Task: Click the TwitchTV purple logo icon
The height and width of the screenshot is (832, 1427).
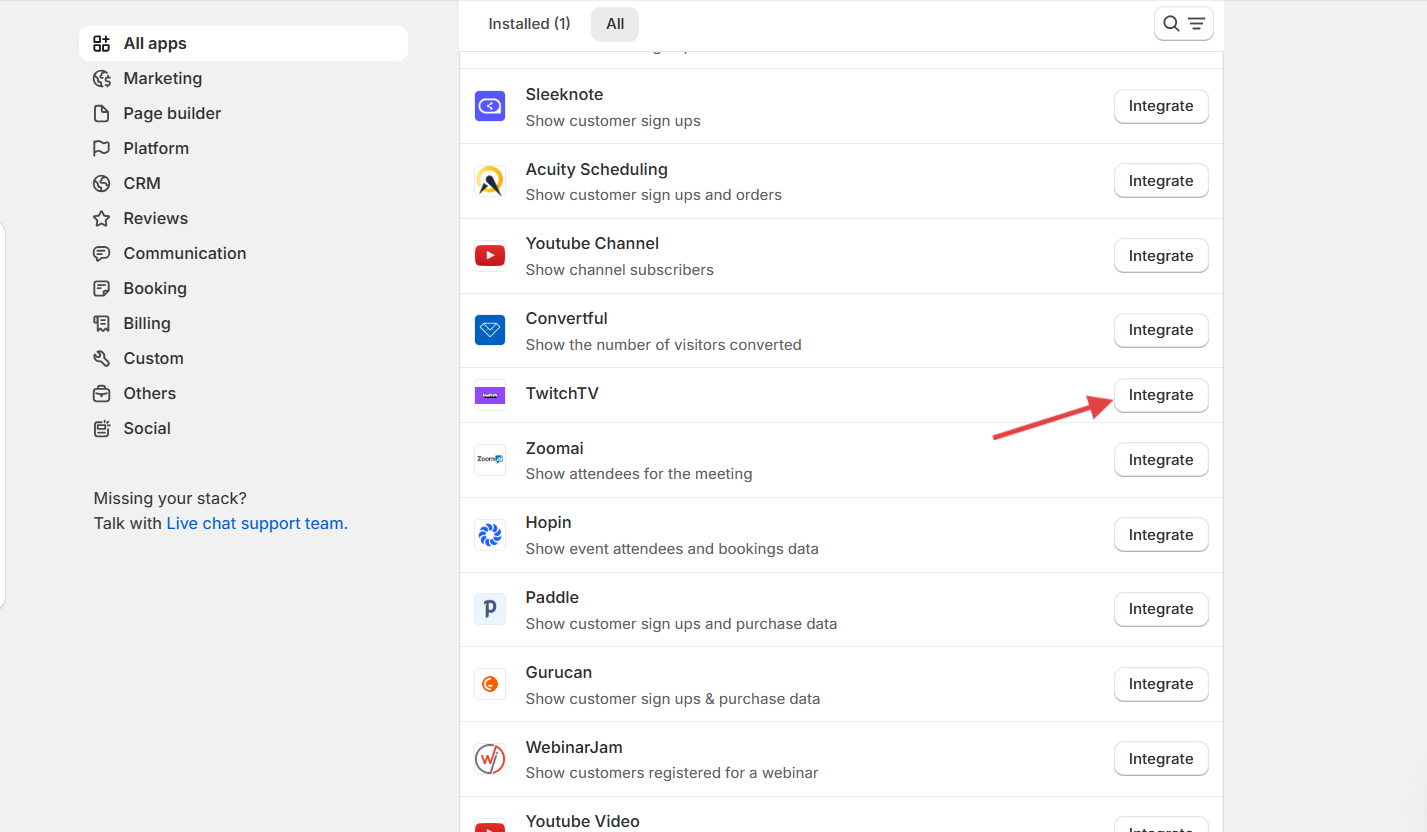Action: click(x=489, y=395)
